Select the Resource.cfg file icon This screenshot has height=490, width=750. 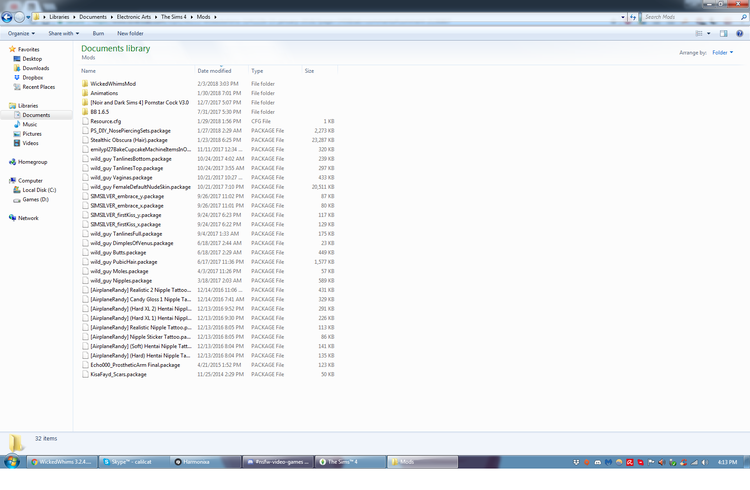(85, 122)
